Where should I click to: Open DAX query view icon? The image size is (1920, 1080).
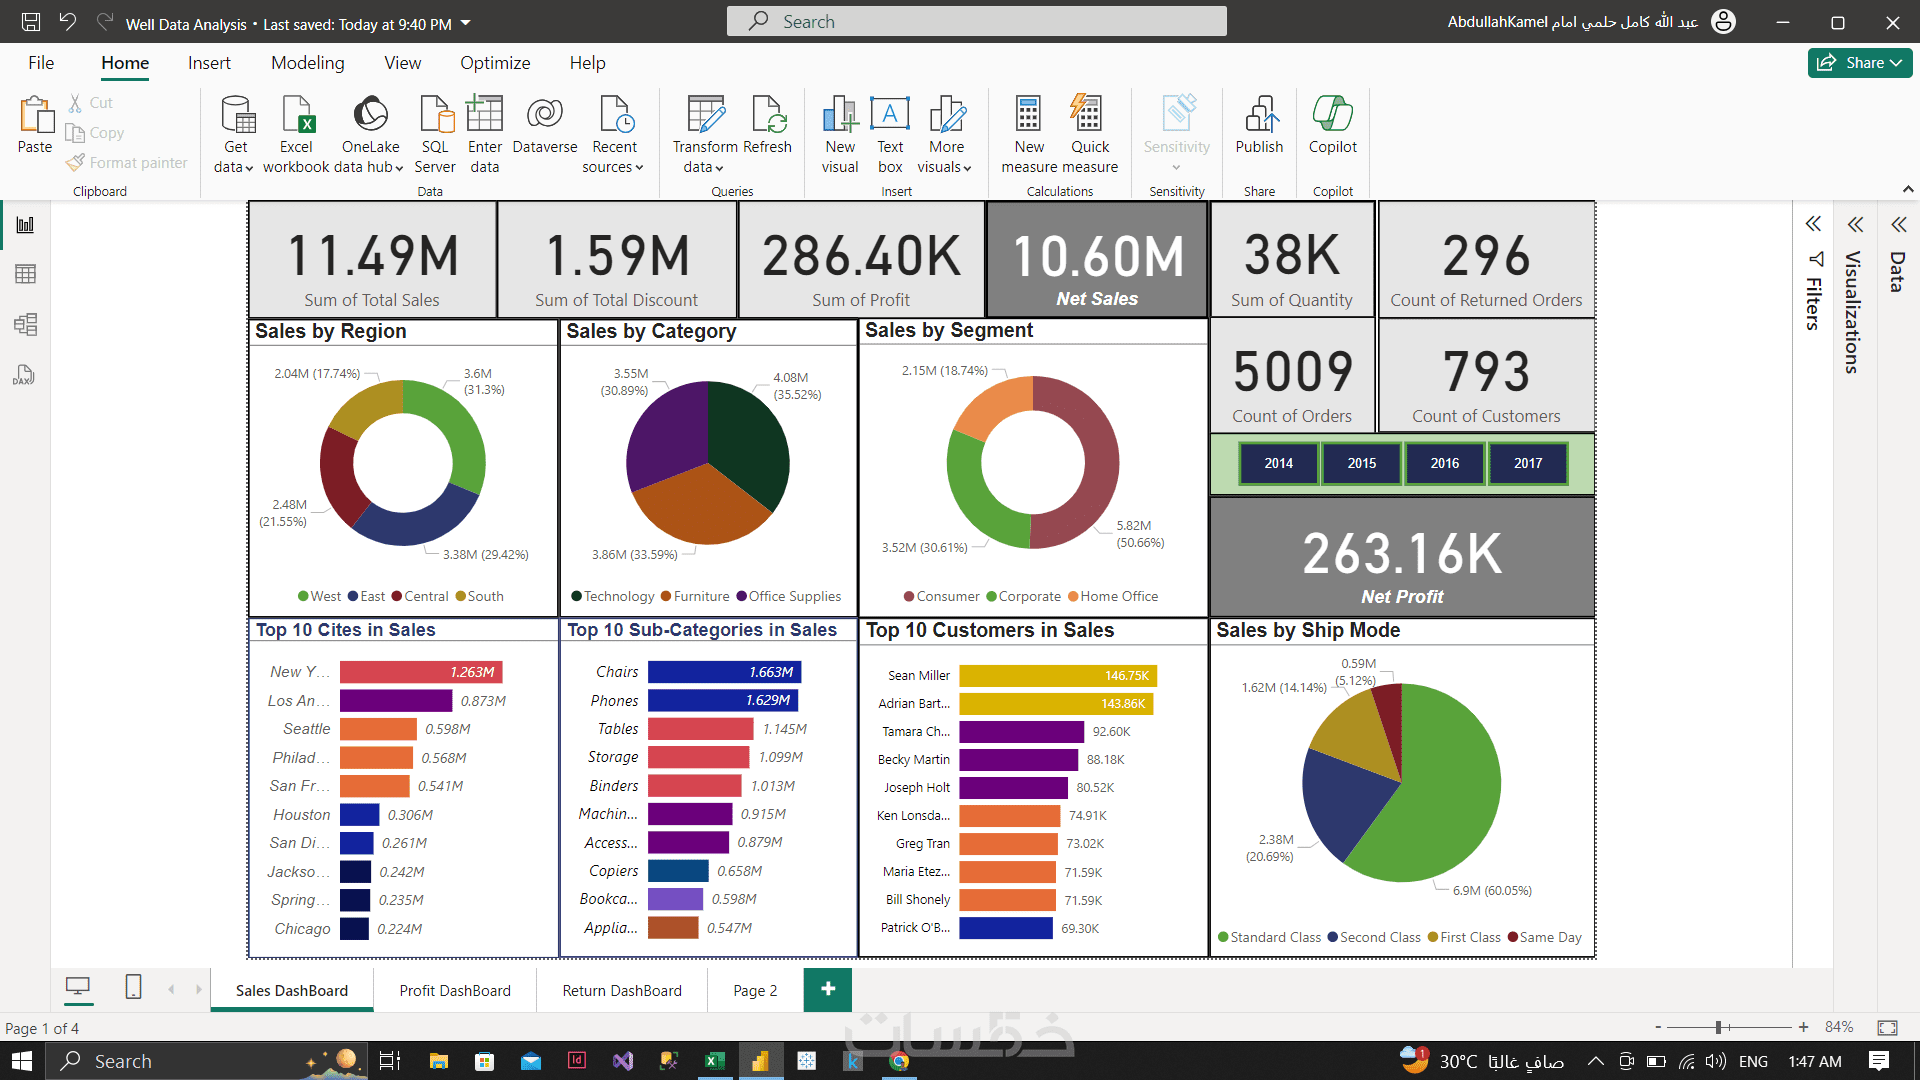[x=25, y=375]
